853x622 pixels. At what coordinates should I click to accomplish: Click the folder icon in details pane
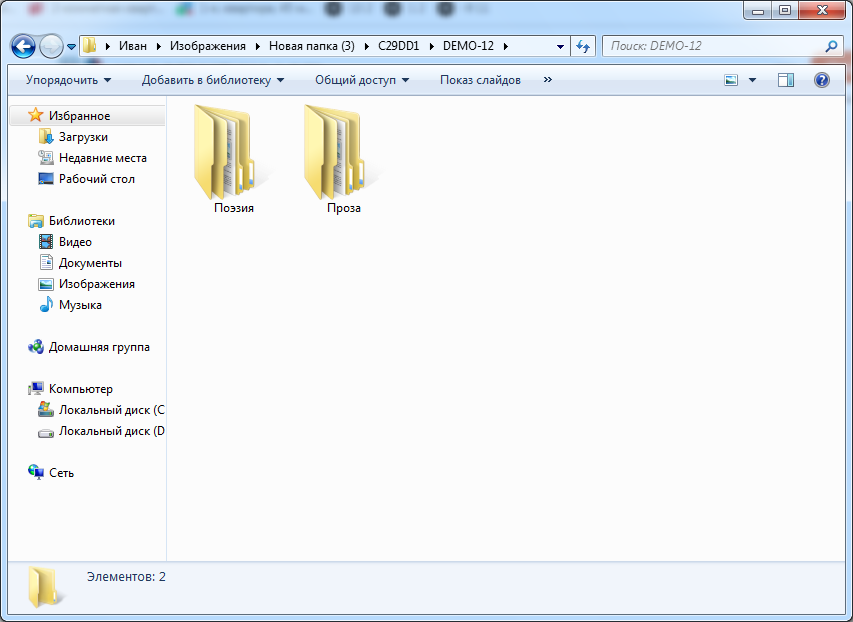coord(45,587)
